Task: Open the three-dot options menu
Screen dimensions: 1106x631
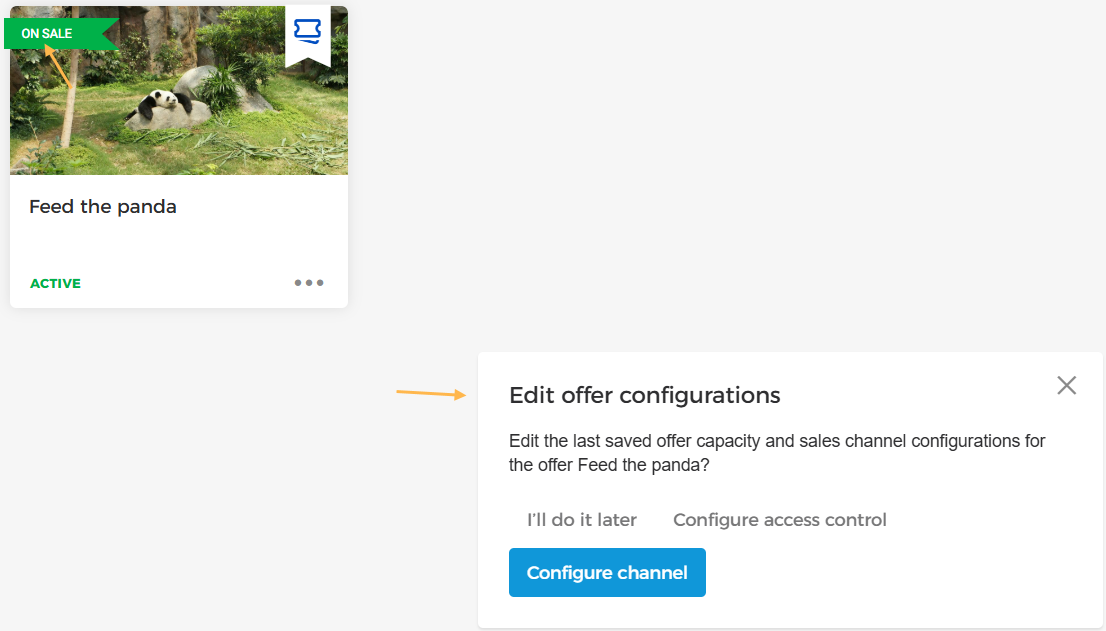Action: click(x=309, y=283)
